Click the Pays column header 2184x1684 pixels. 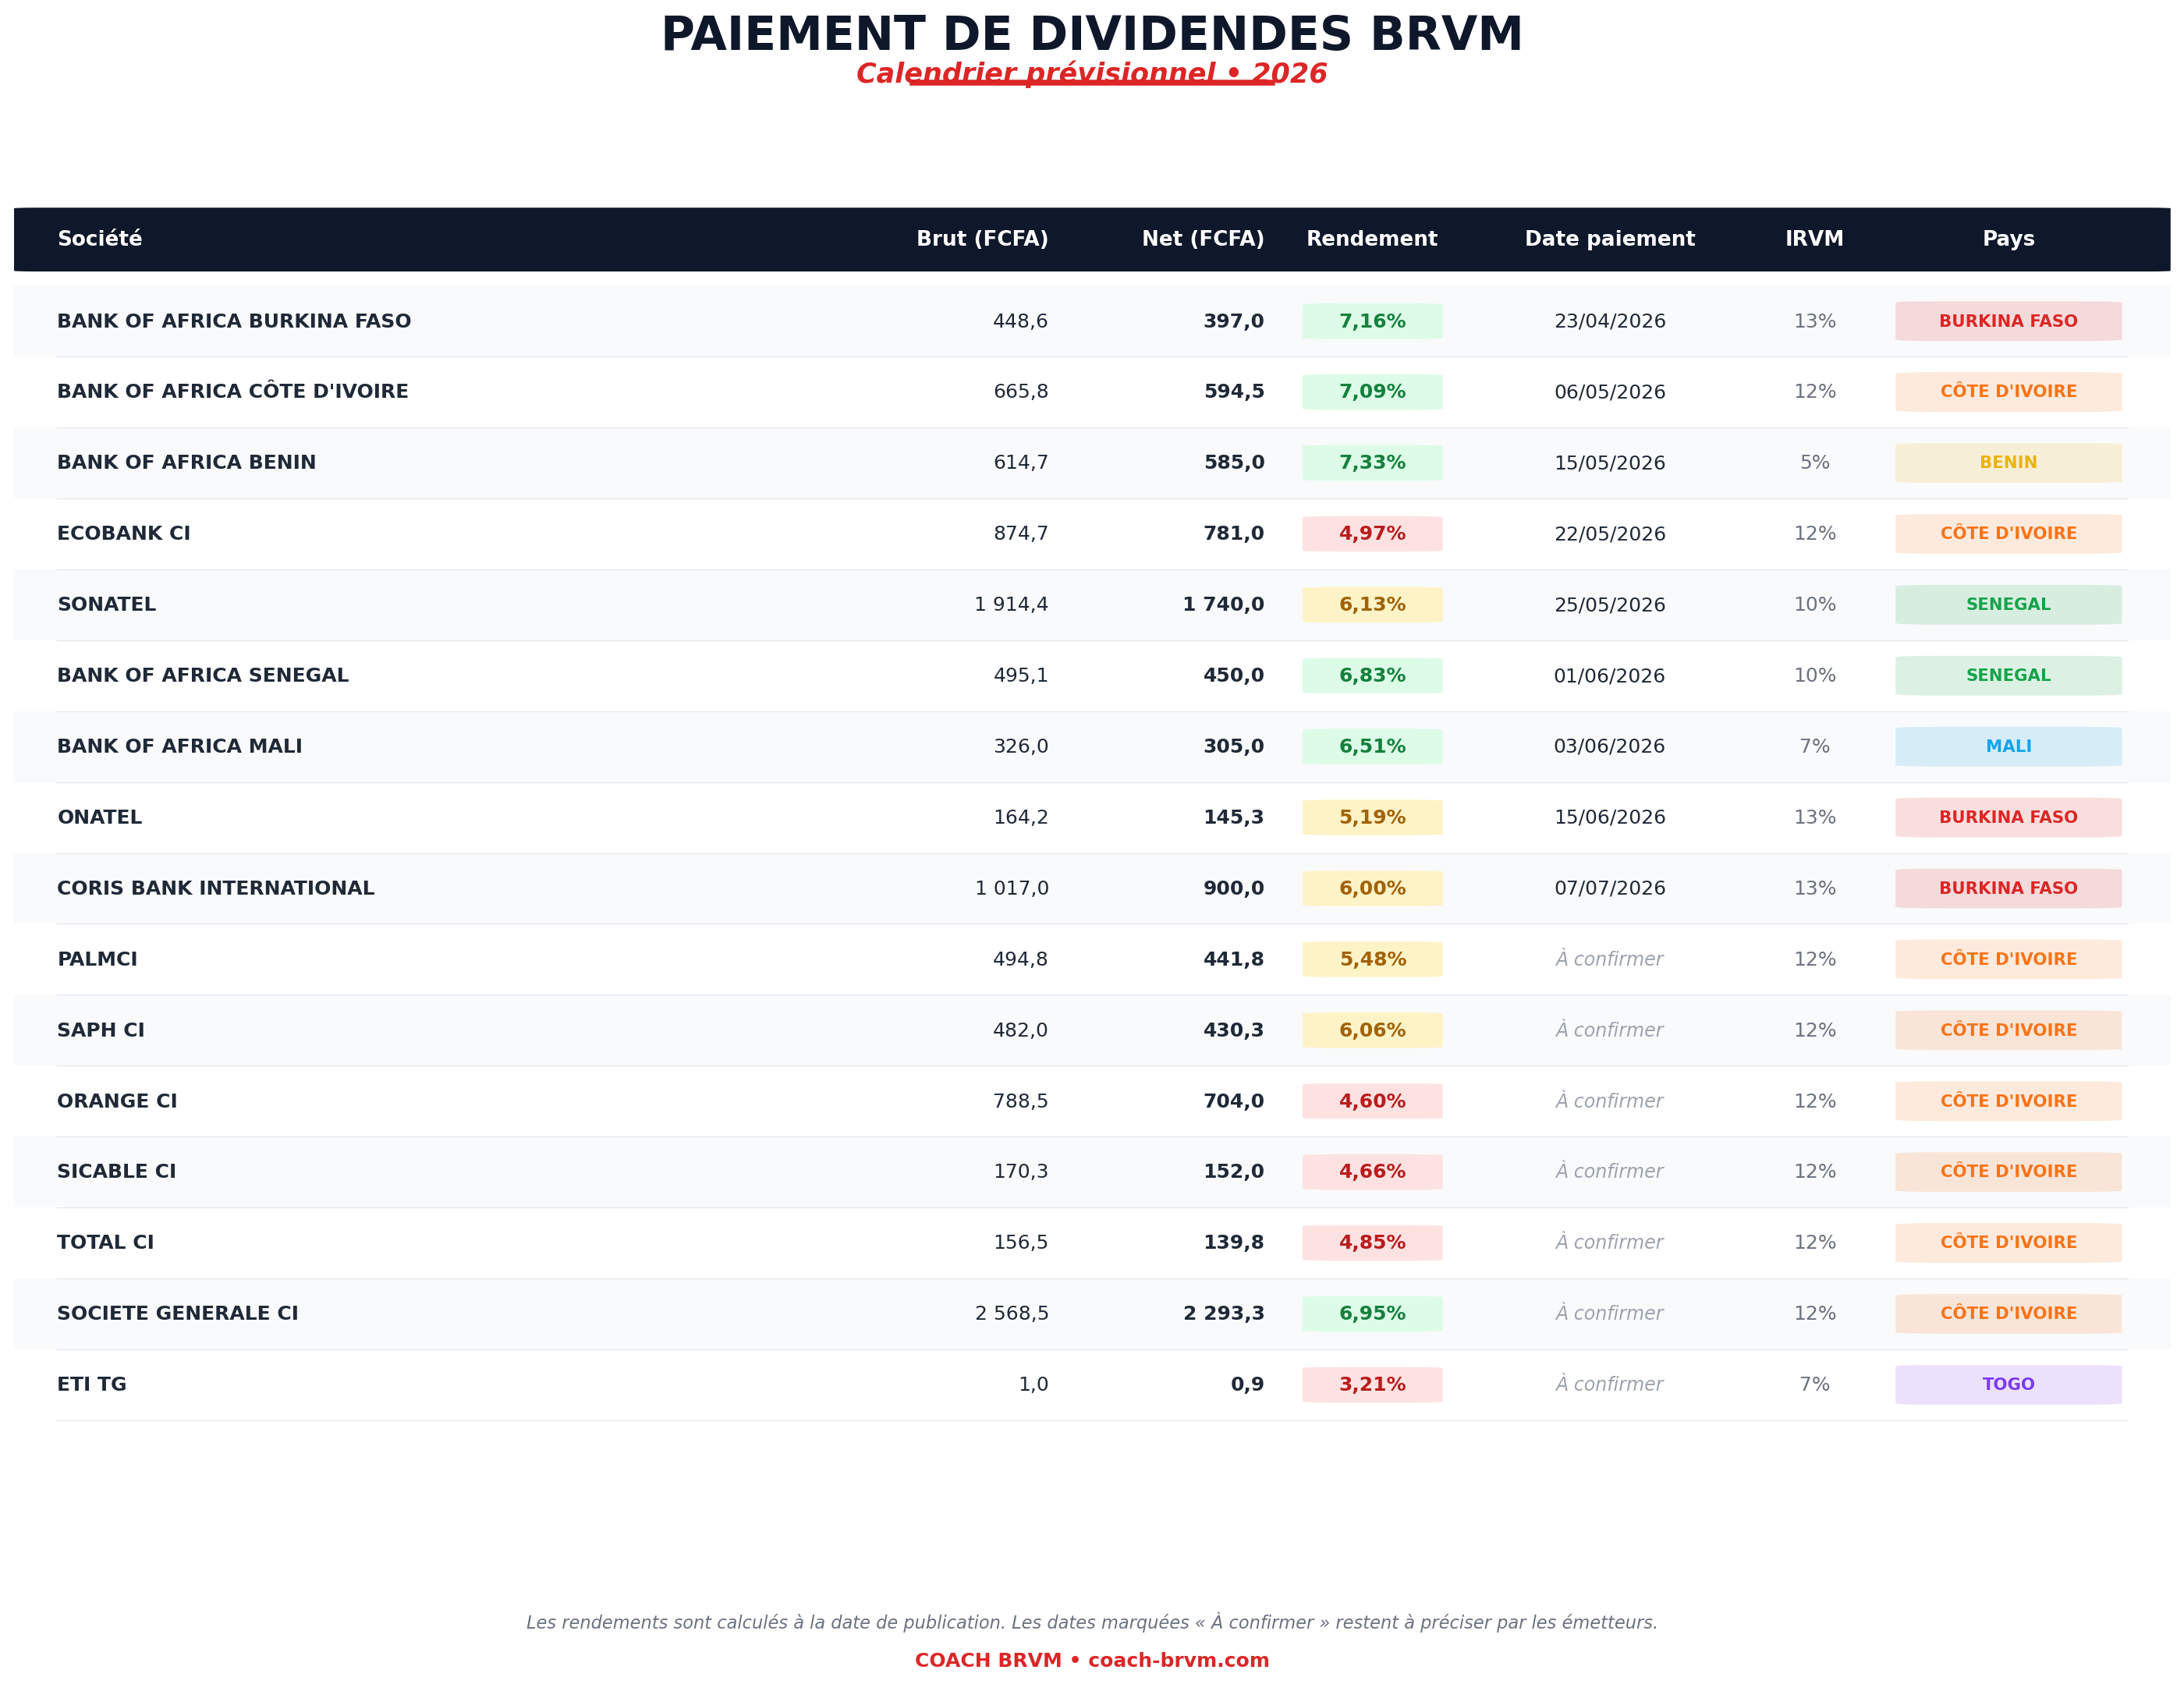(x=2008, y=239)
